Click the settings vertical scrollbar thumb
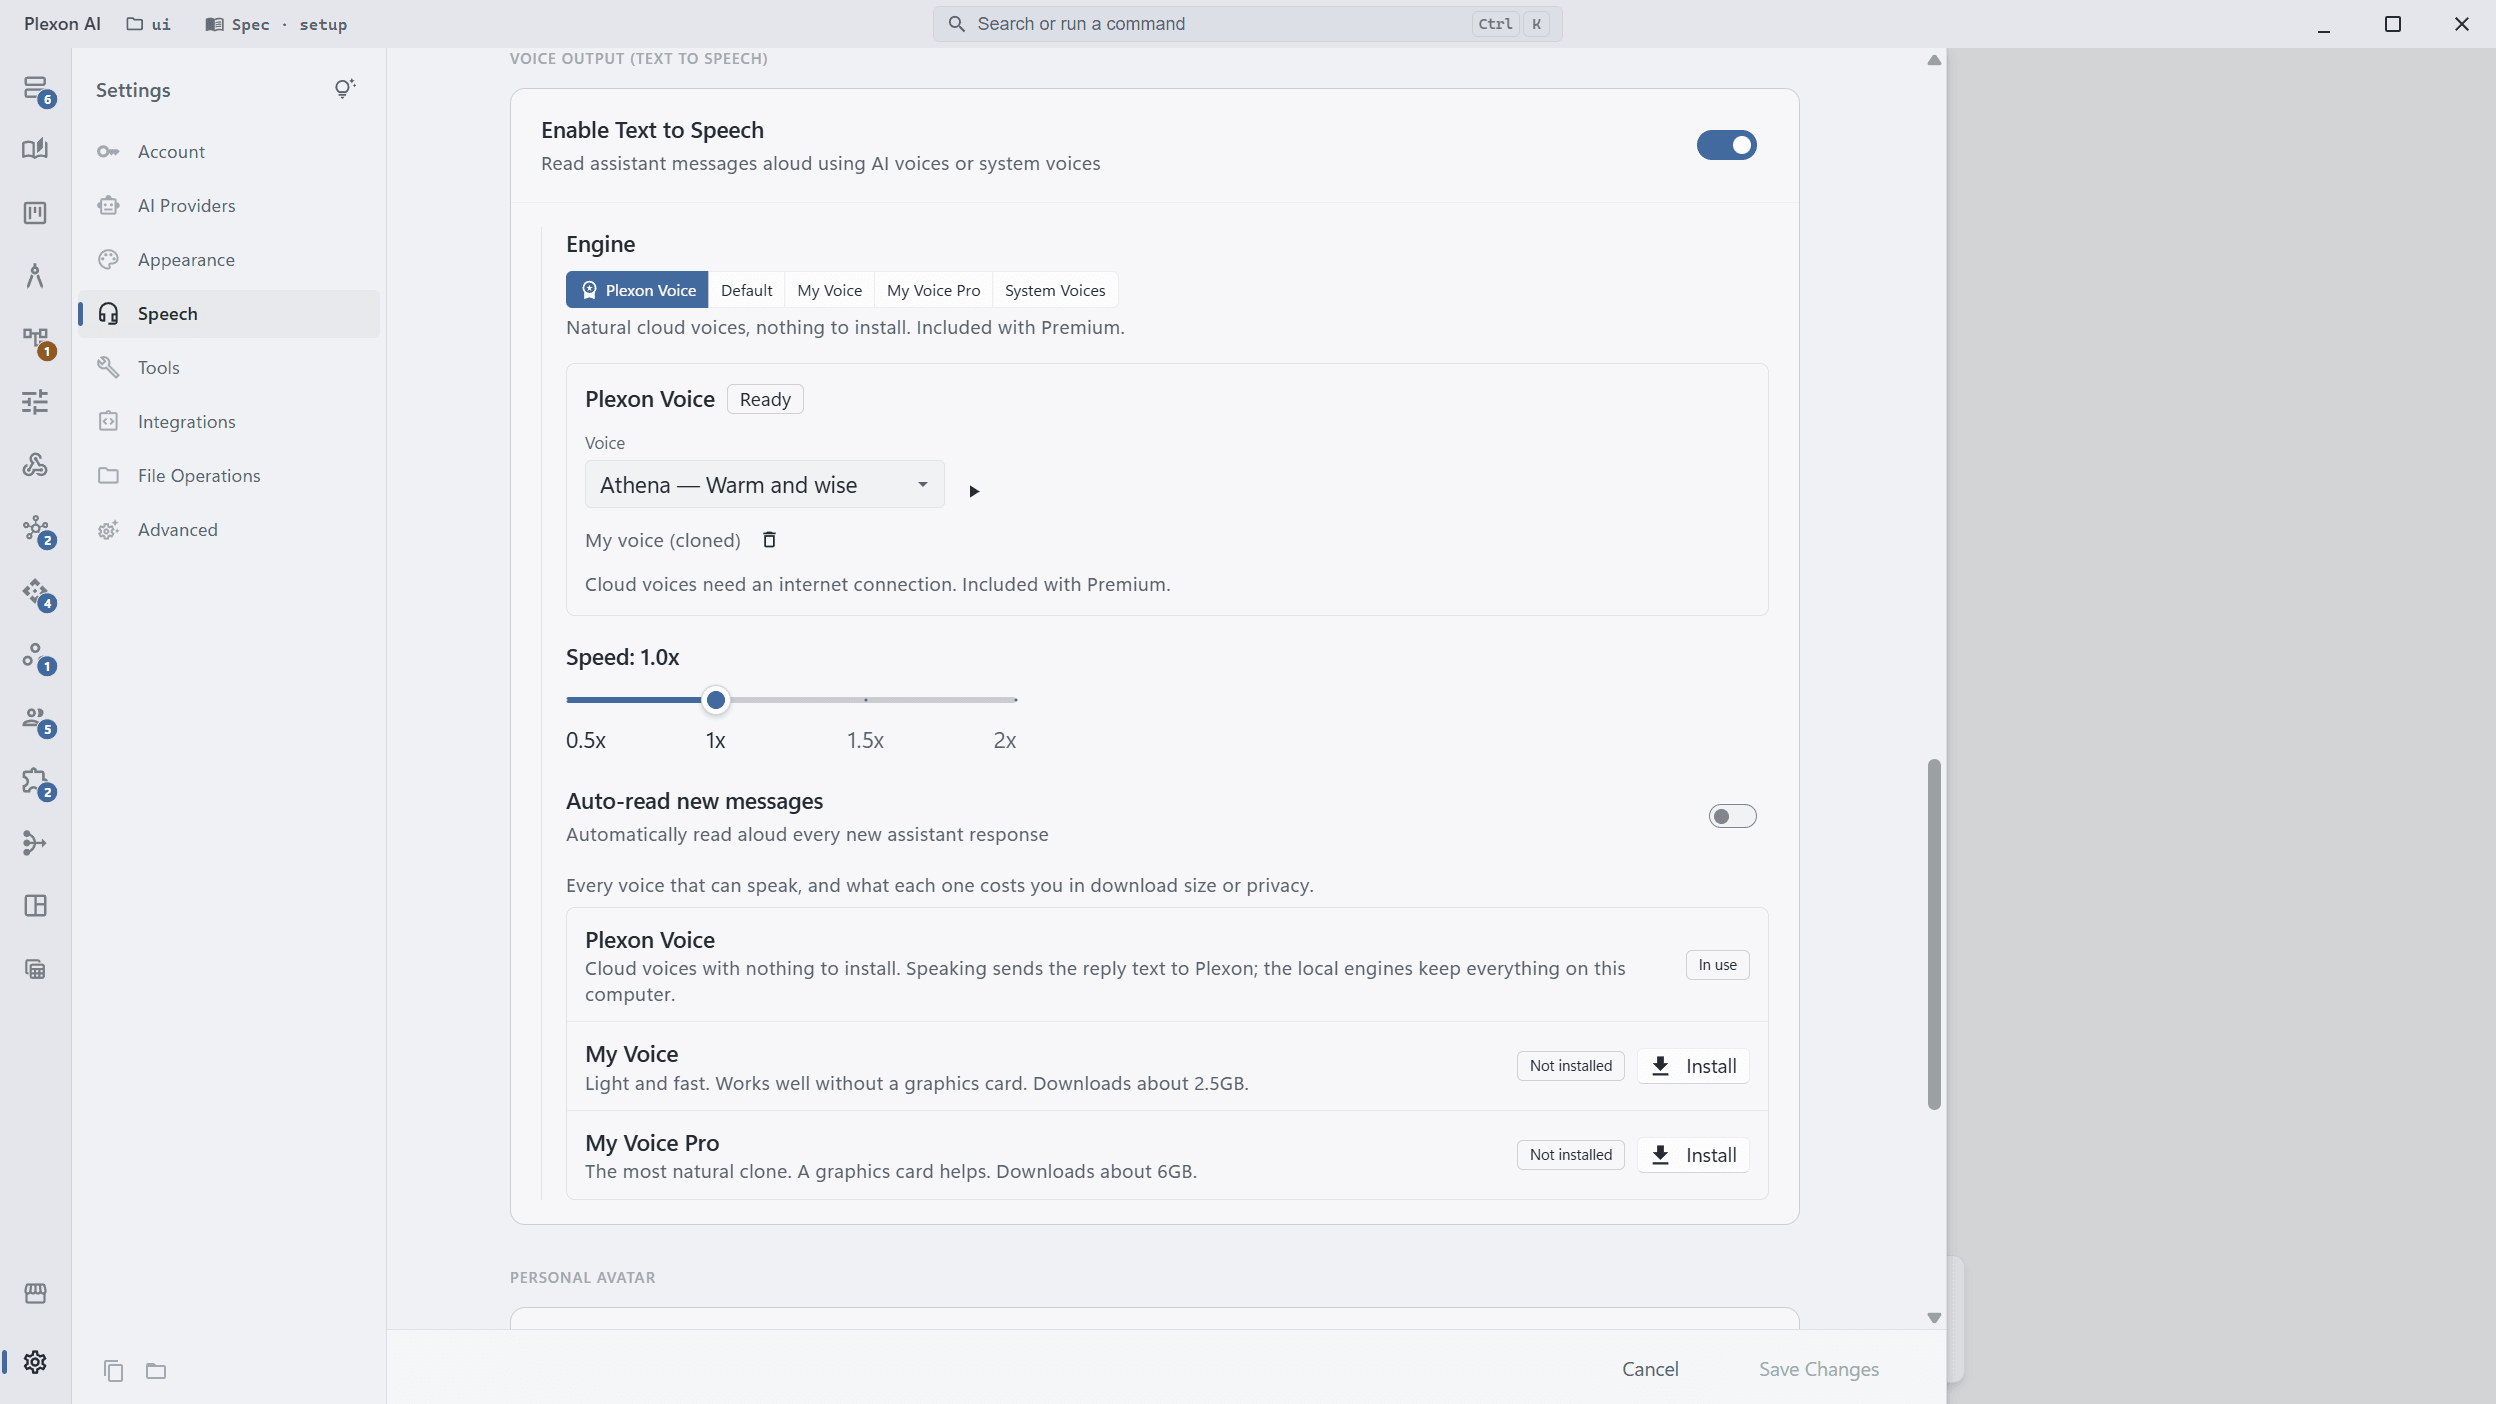Screen dimensions: 2496x1404 point(1934,935)
